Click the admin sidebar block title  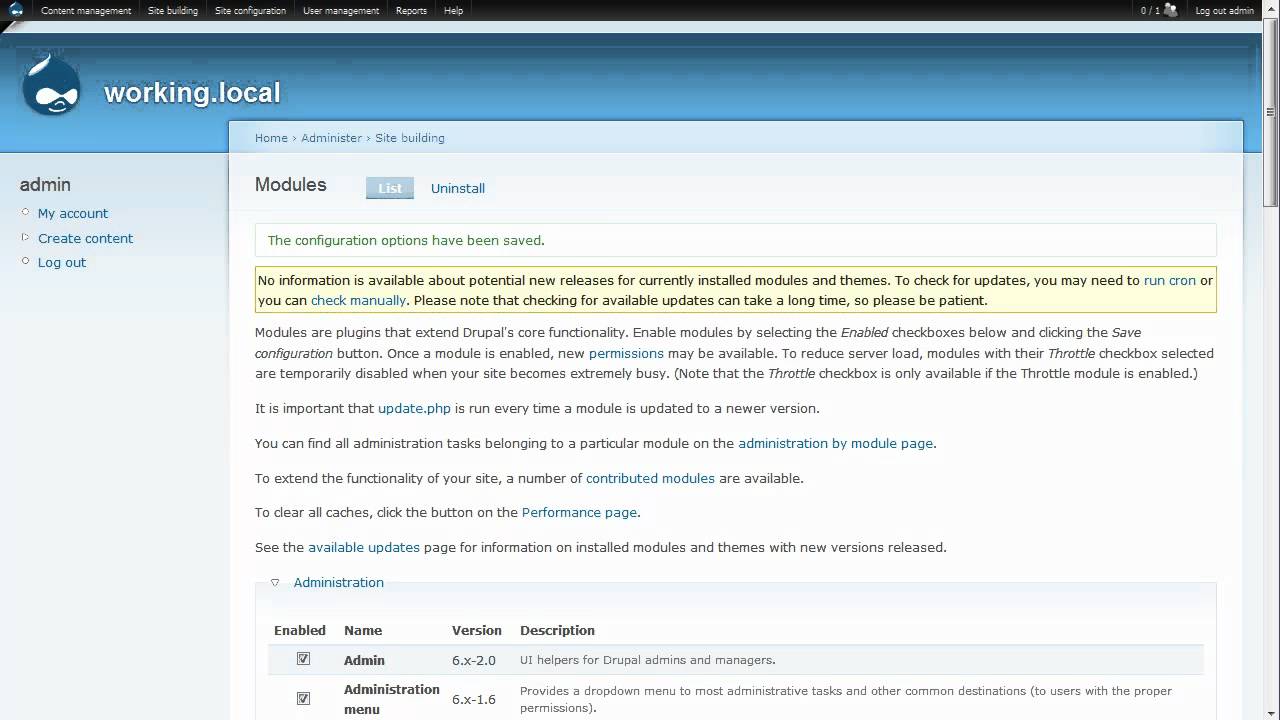tap(45, 185)
